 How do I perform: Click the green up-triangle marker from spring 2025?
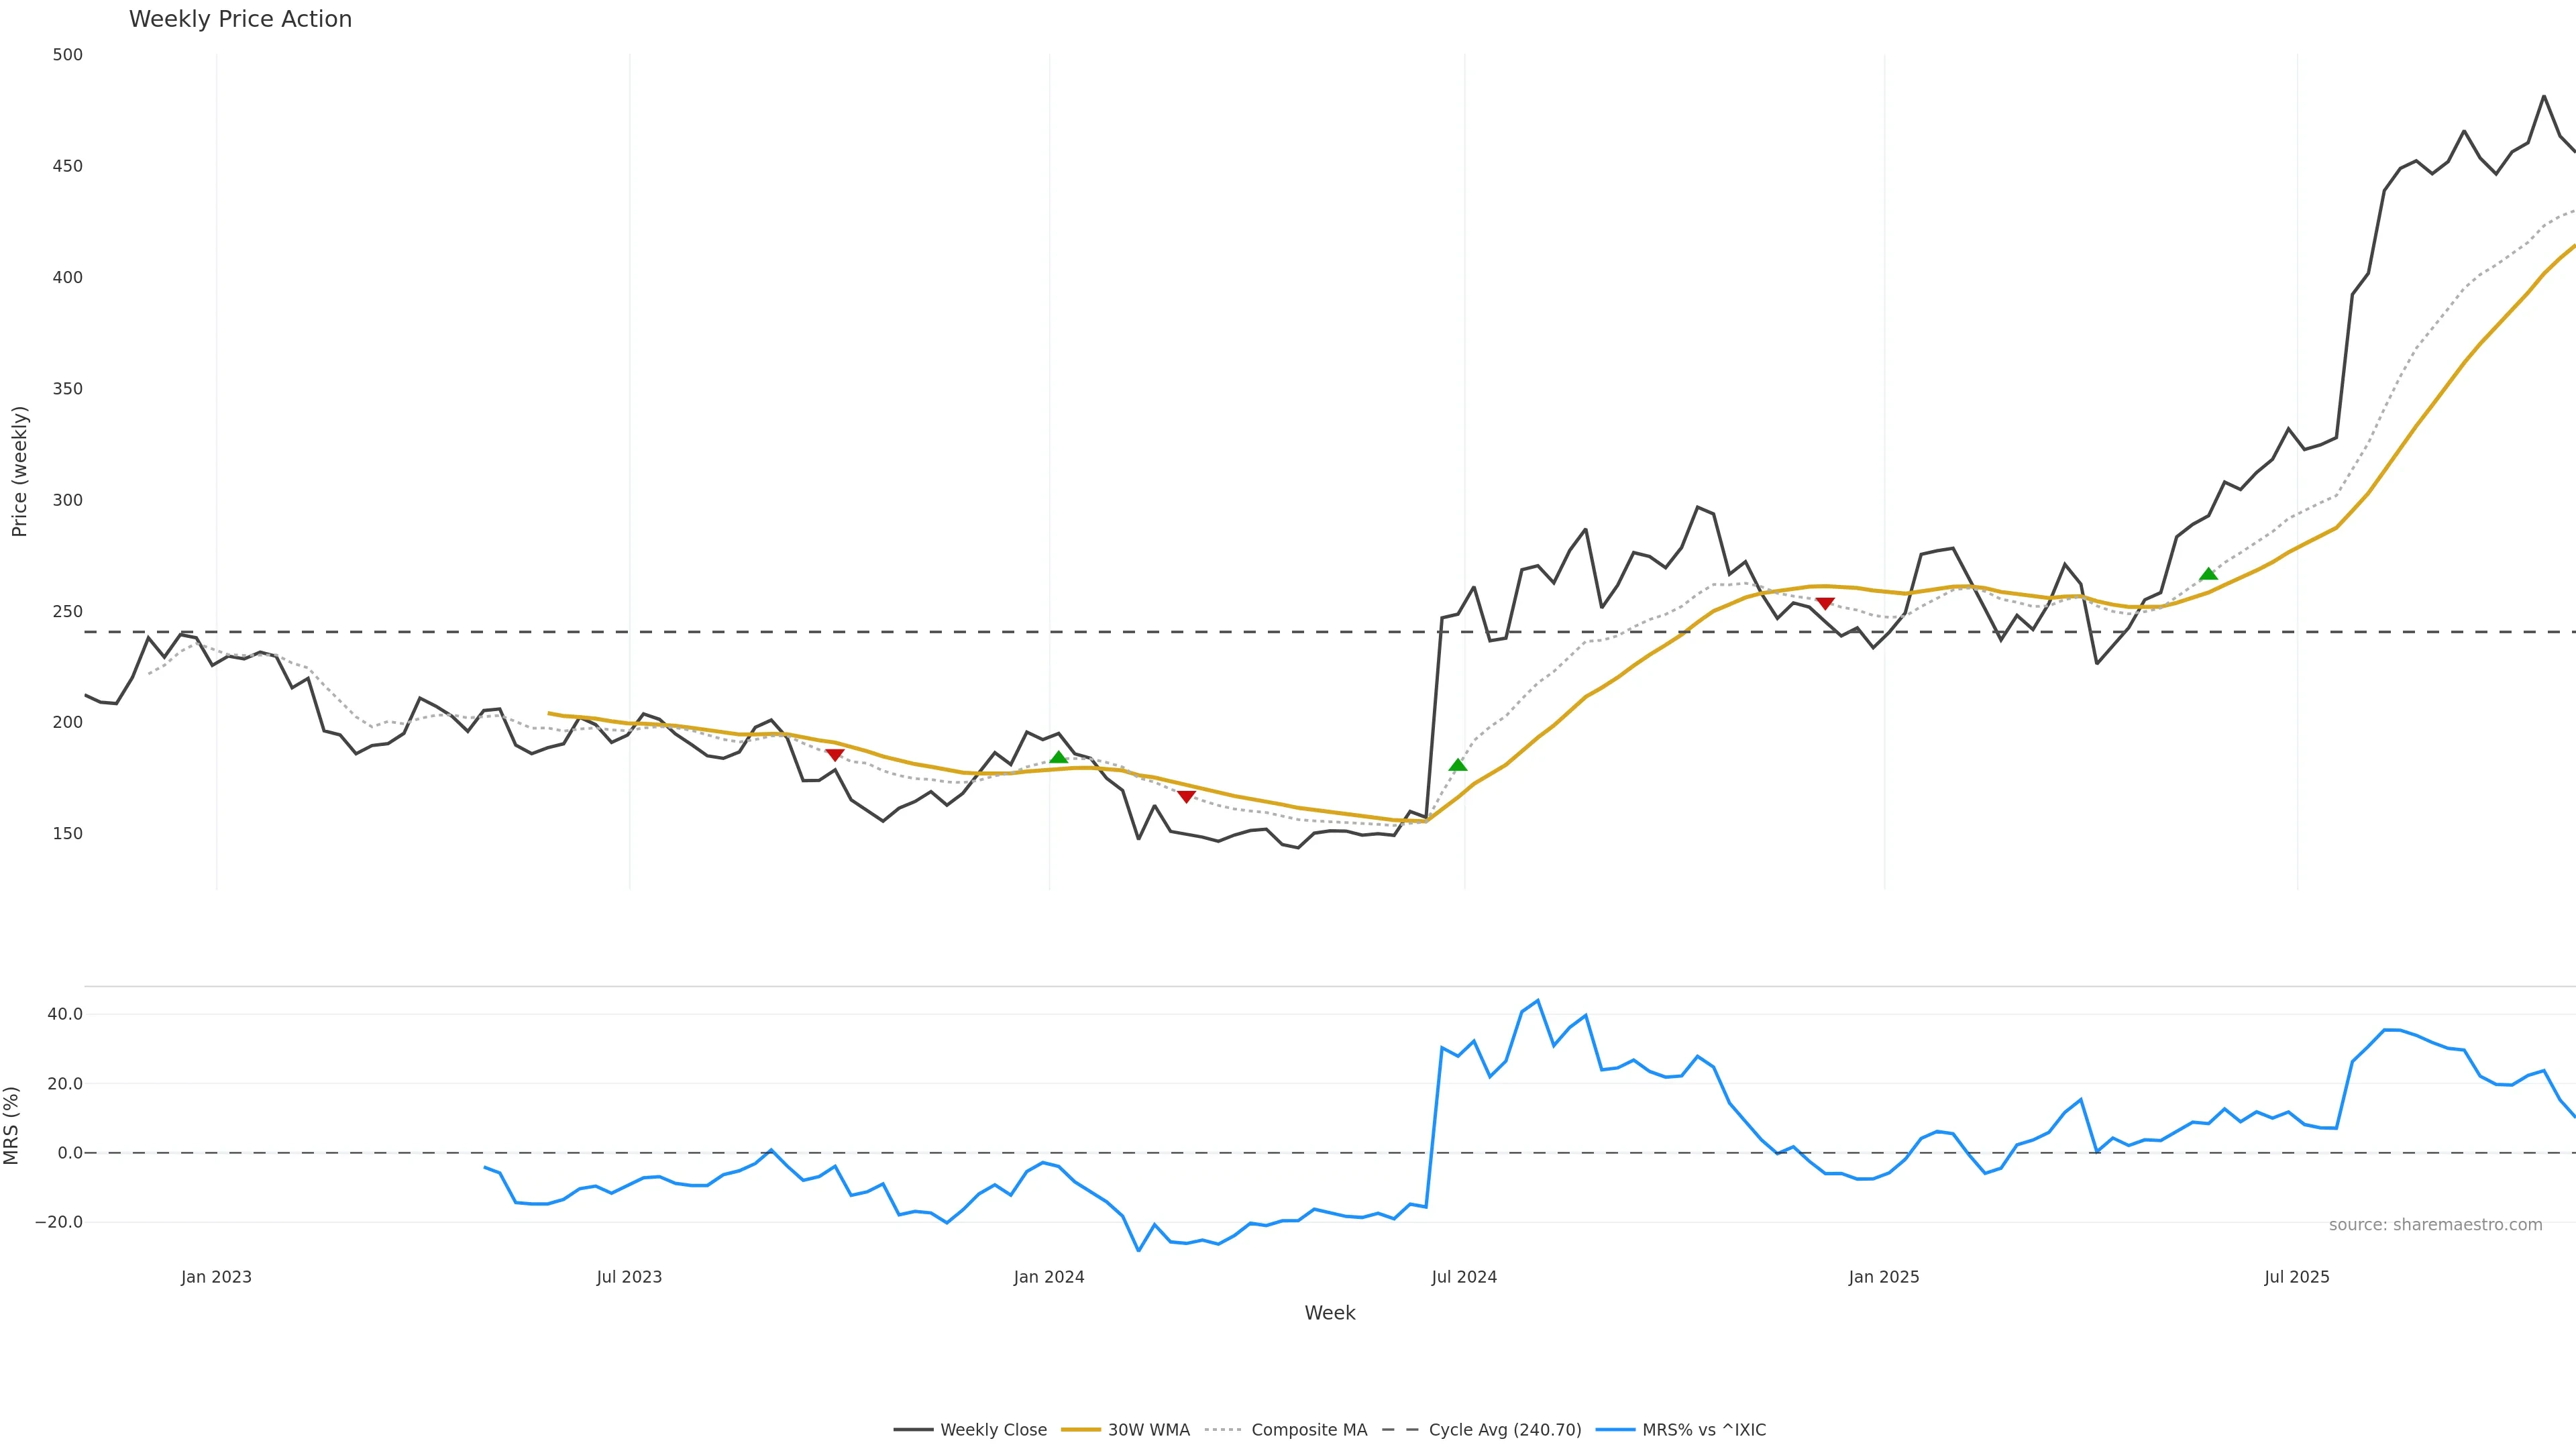click(x=2209, y=574)
